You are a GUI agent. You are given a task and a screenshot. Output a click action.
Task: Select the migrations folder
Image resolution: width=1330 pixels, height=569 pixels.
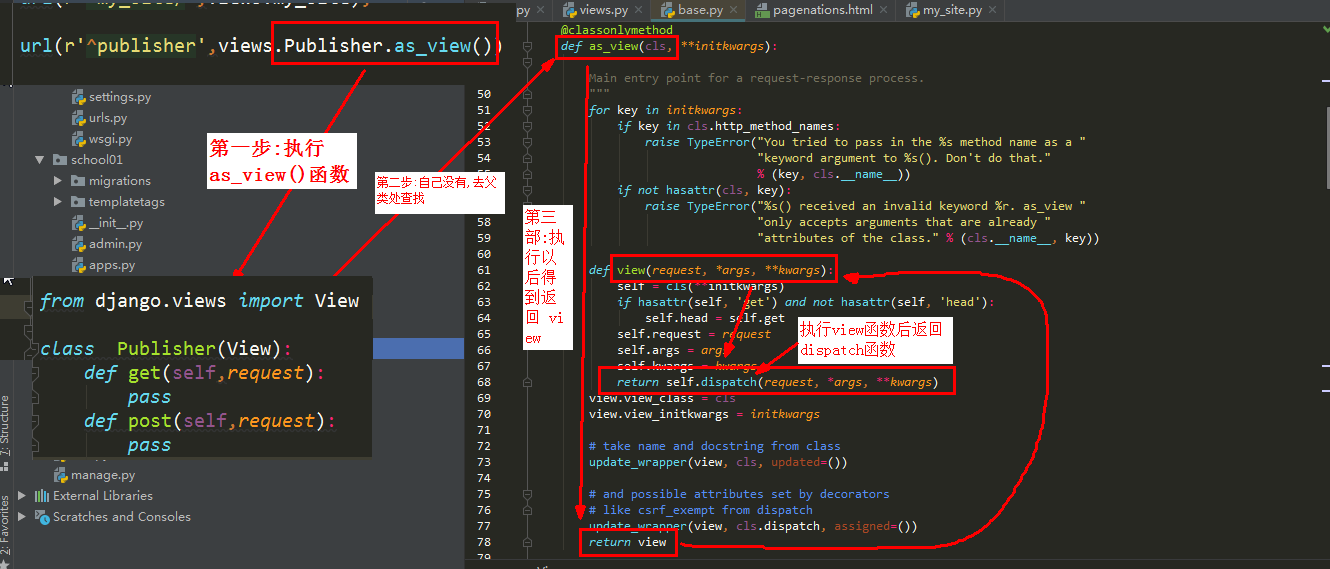pos(120,181)
